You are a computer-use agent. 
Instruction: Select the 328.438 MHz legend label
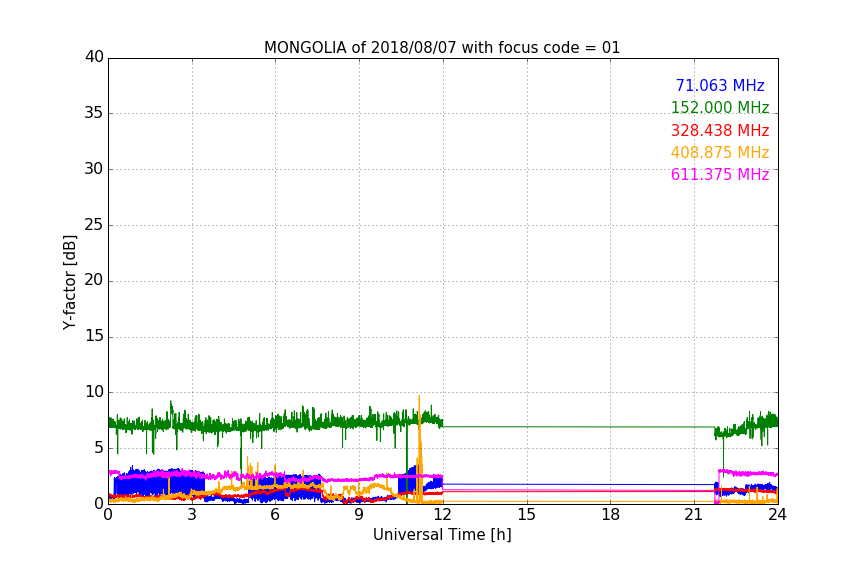tap(720, 130)
